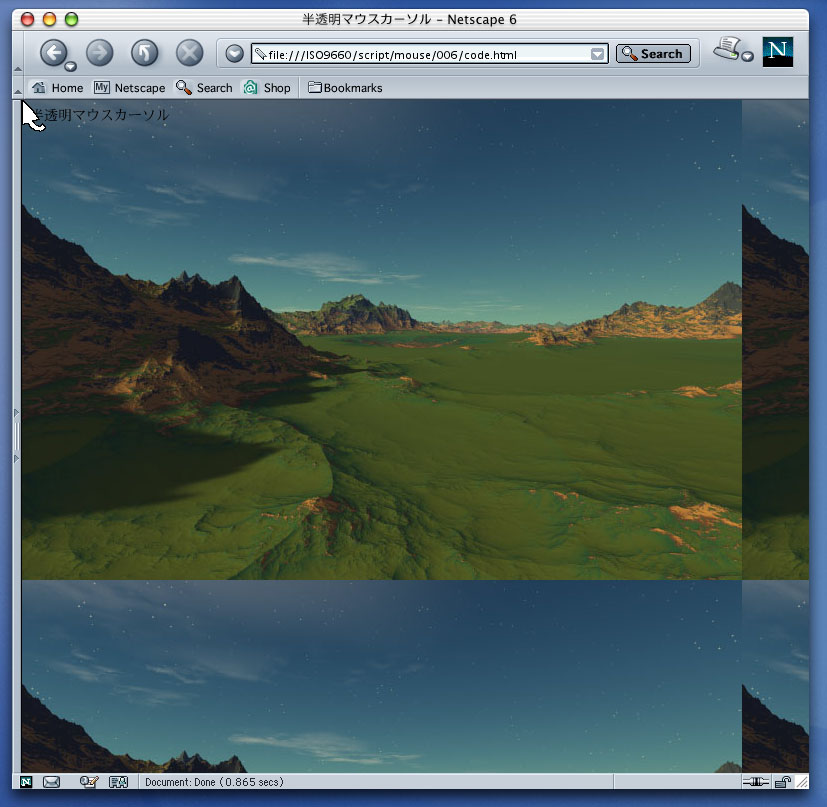827x807 pixels.
Task: Open the Bookmarks folder menu
Action: (345, 88)
